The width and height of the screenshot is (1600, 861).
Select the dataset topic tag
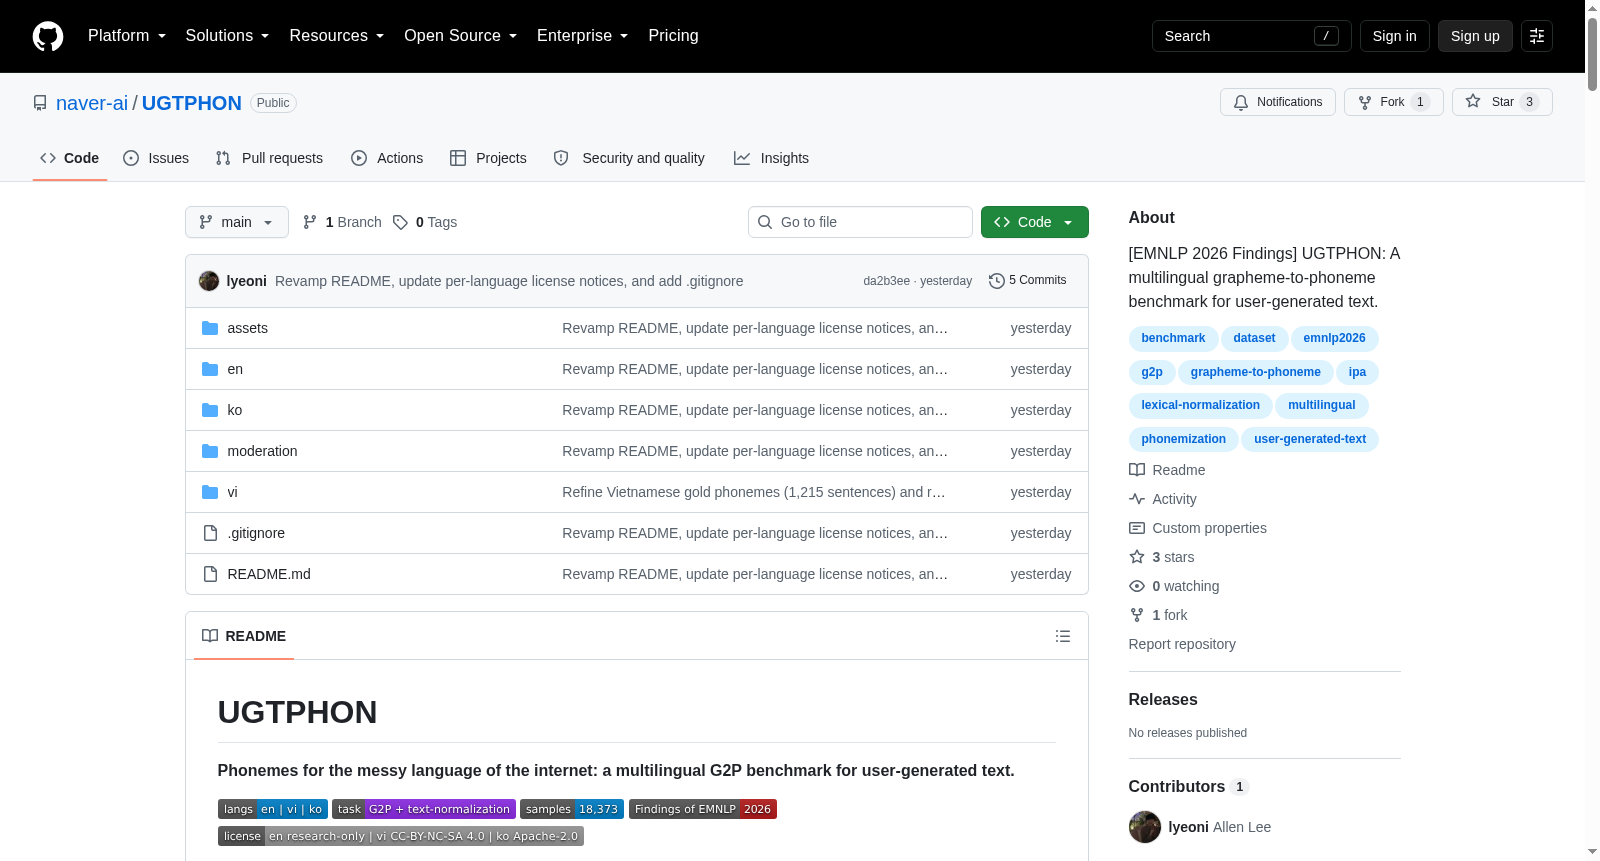1254,338
